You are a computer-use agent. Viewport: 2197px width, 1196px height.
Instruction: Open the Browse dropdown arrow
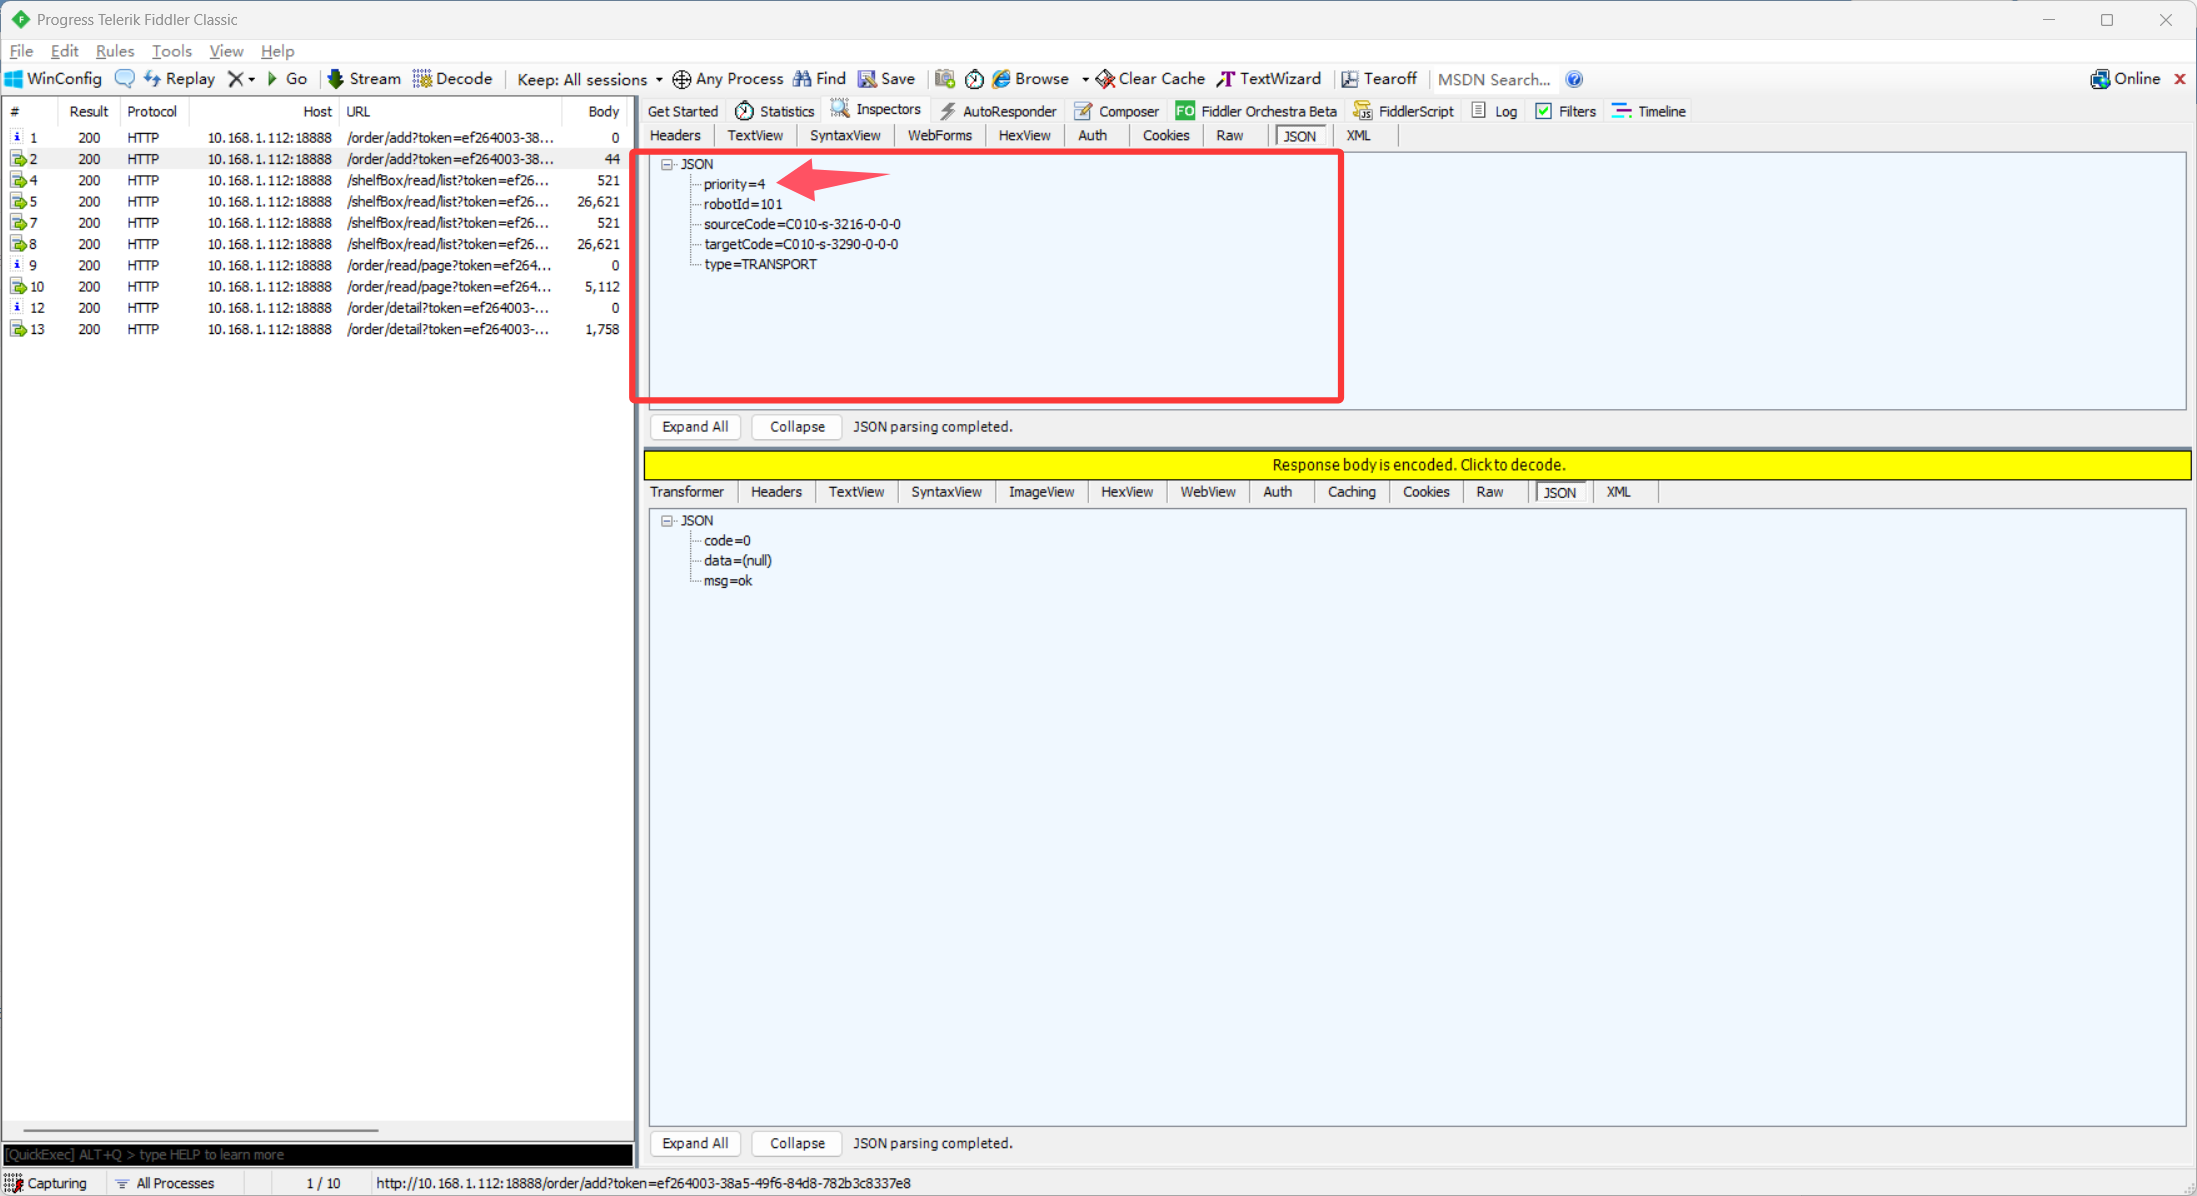1085,80
